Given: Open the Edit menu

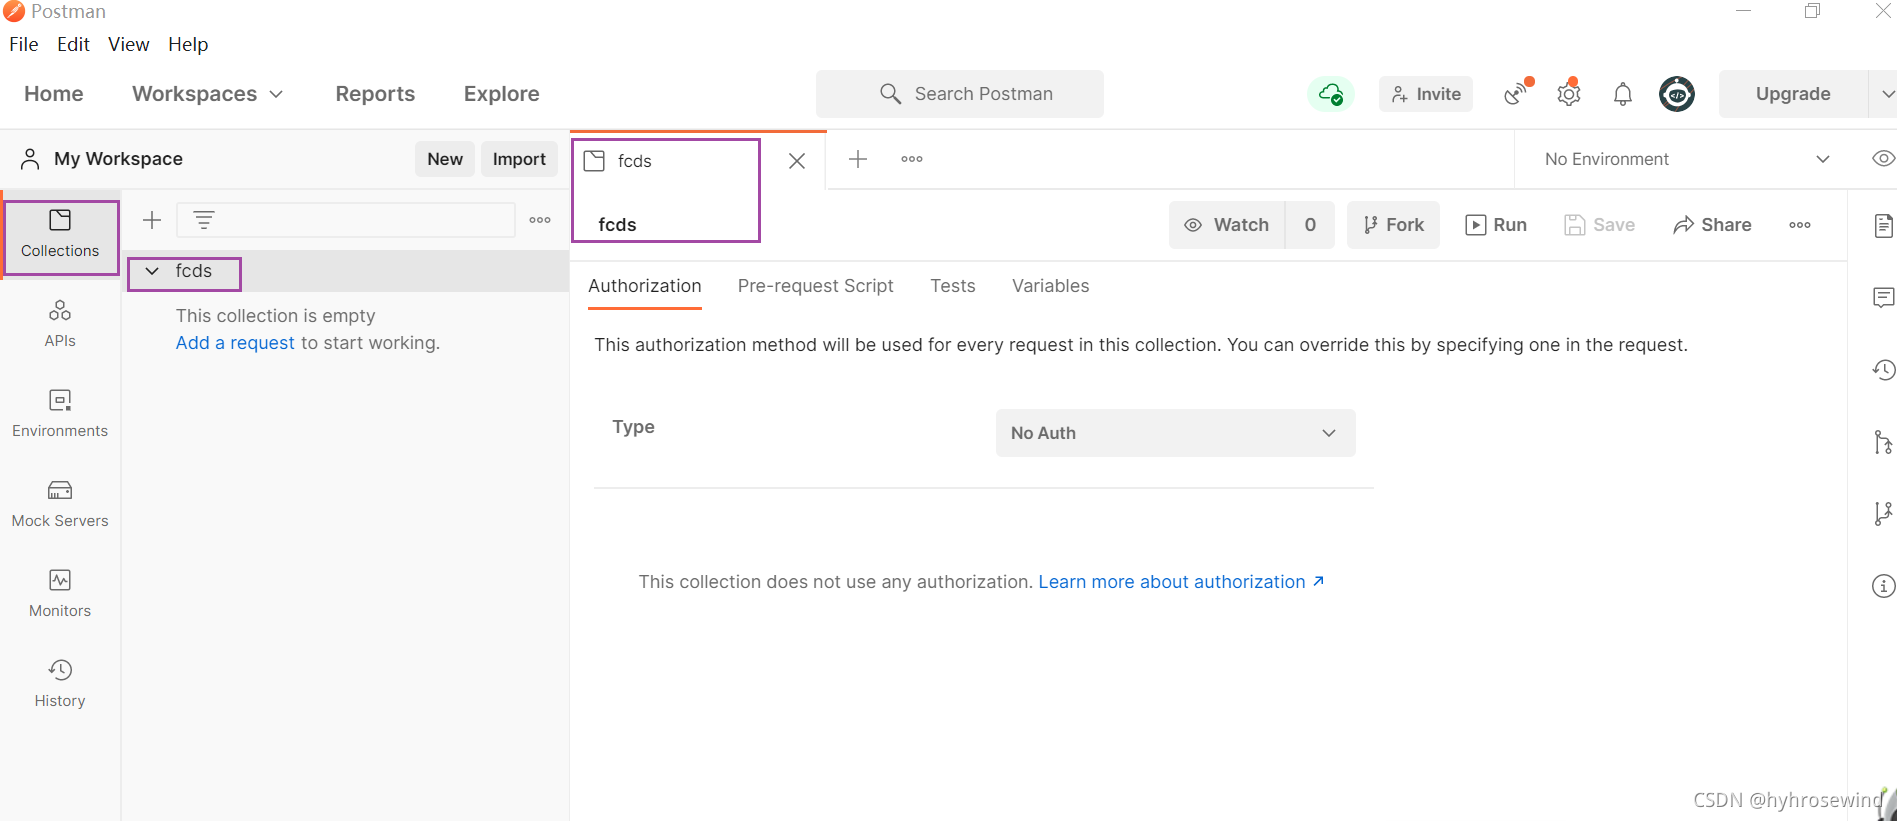Looking at the screenshot, I should point(73,44).
